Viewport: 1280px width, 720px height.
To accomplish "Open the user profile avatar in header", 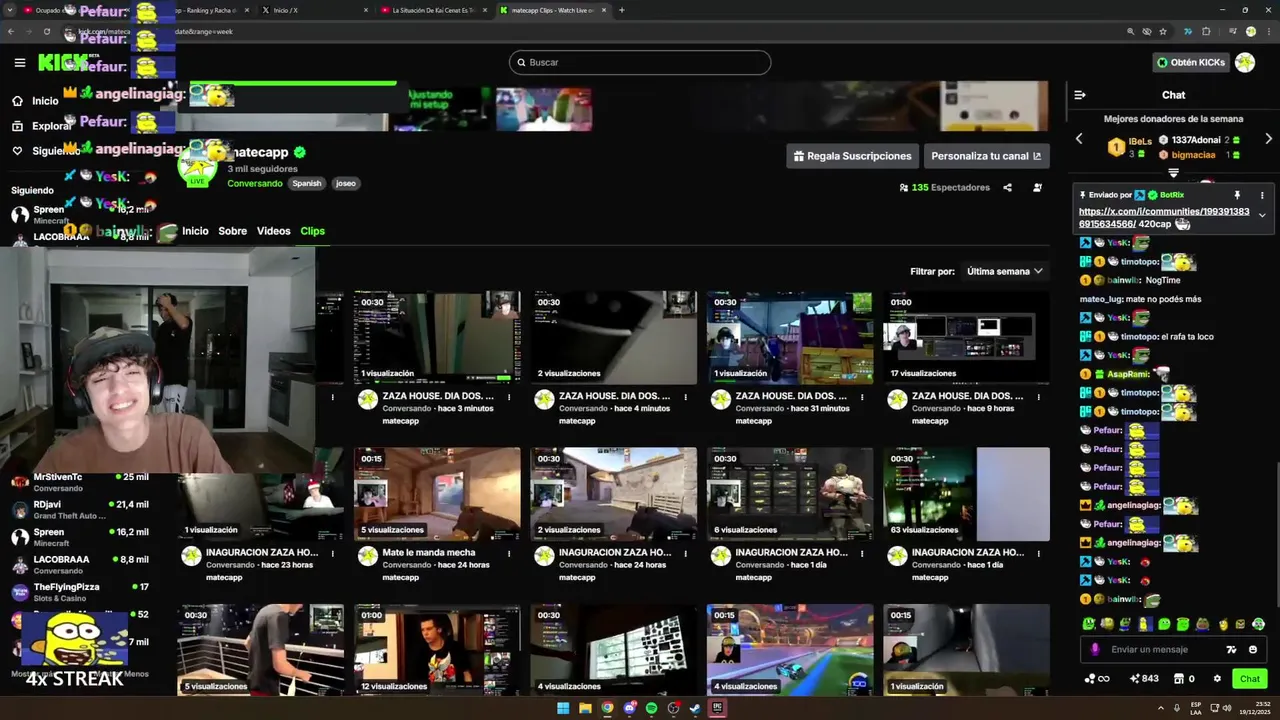I will tap(1245, 62).
